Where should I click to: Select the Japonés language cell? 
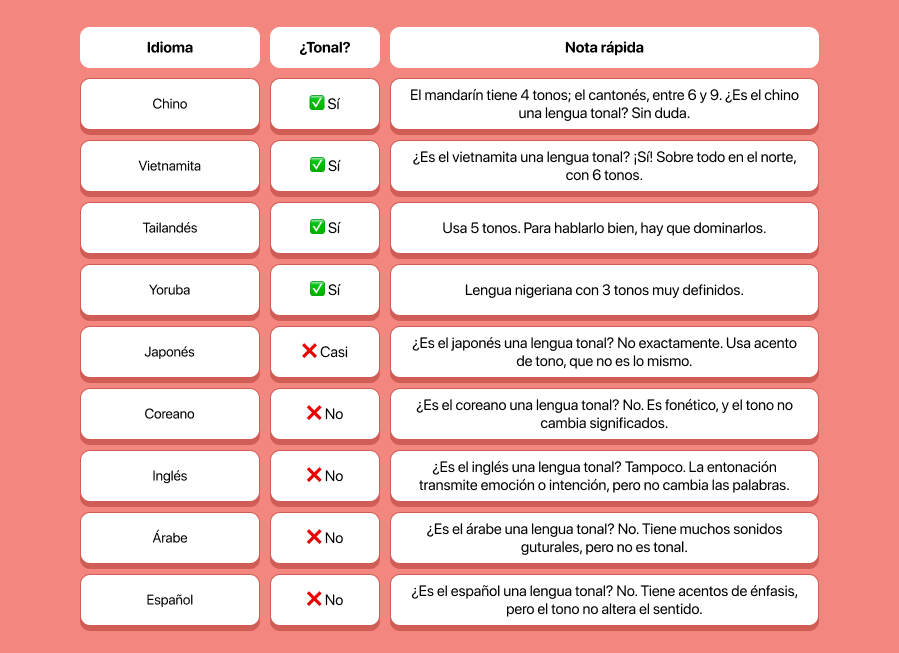[x=170, y=352]
